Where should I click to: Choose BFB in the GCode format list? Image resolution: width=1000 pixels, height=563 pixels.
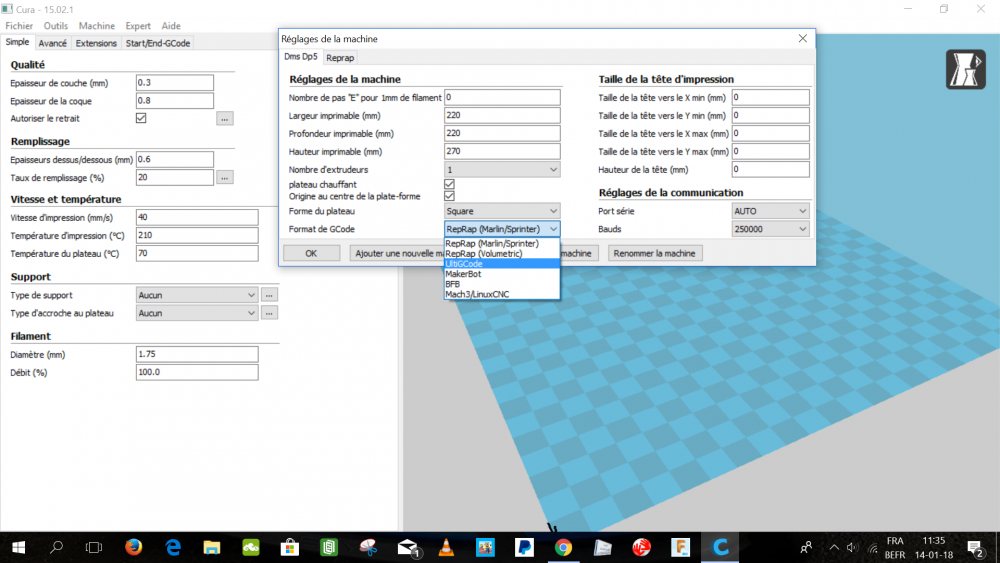click(502, 284)
